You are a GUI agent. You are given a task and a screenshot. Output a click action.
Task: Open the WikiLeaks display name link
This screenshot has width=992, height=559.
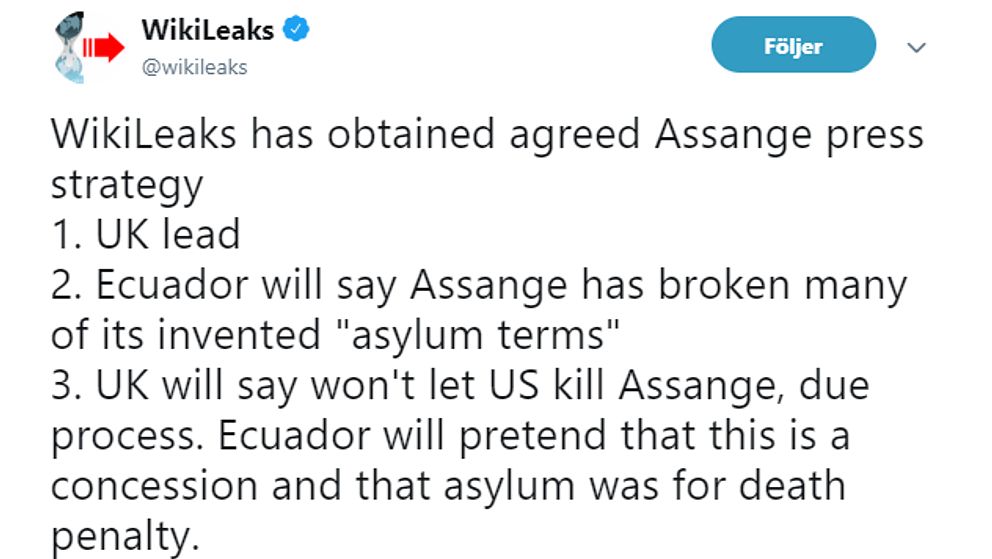(x=207, y=30)
